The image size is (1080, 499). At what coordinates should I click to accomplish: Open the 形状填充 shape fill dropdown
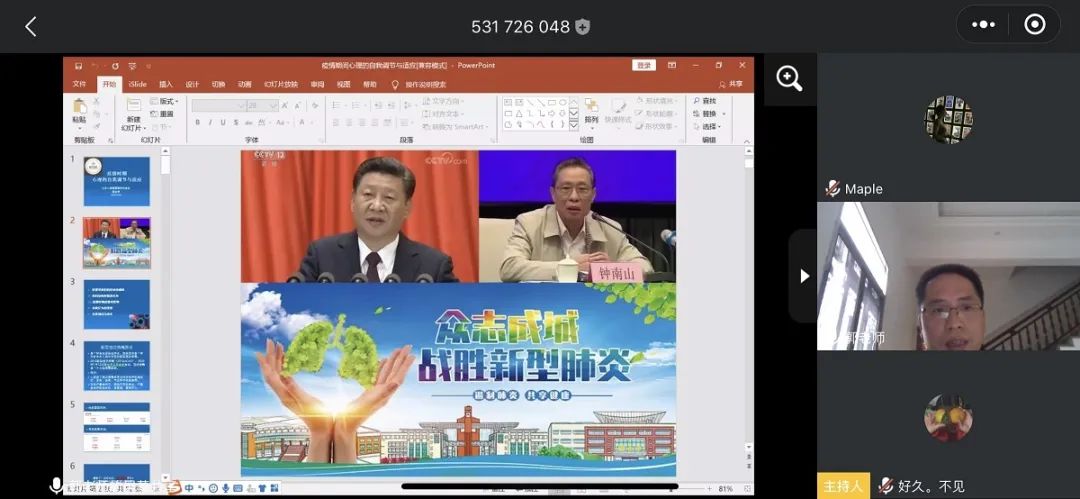[x=656, y=101]
